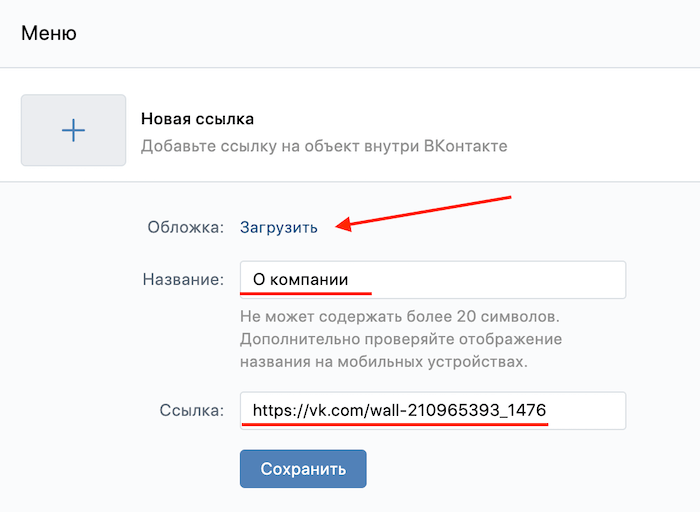Open the Загрузить cover upload link
700x512 pixels.
point(279,227)
